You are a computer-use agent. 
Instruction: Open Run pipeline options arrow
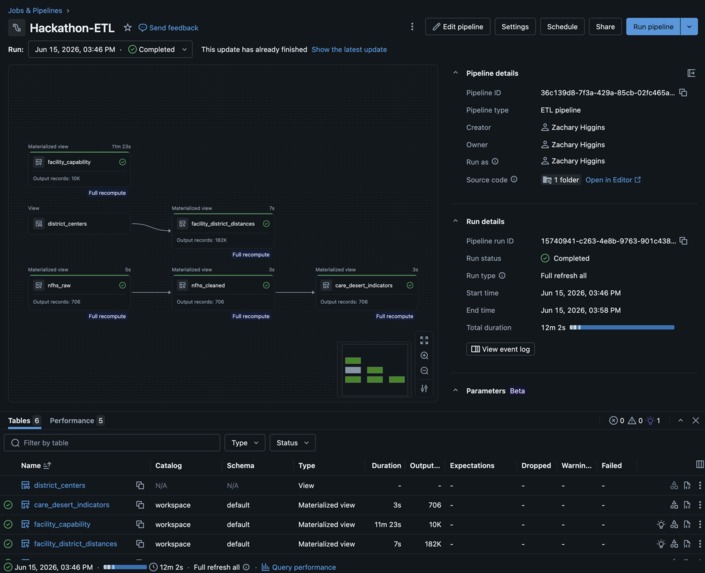689,27
